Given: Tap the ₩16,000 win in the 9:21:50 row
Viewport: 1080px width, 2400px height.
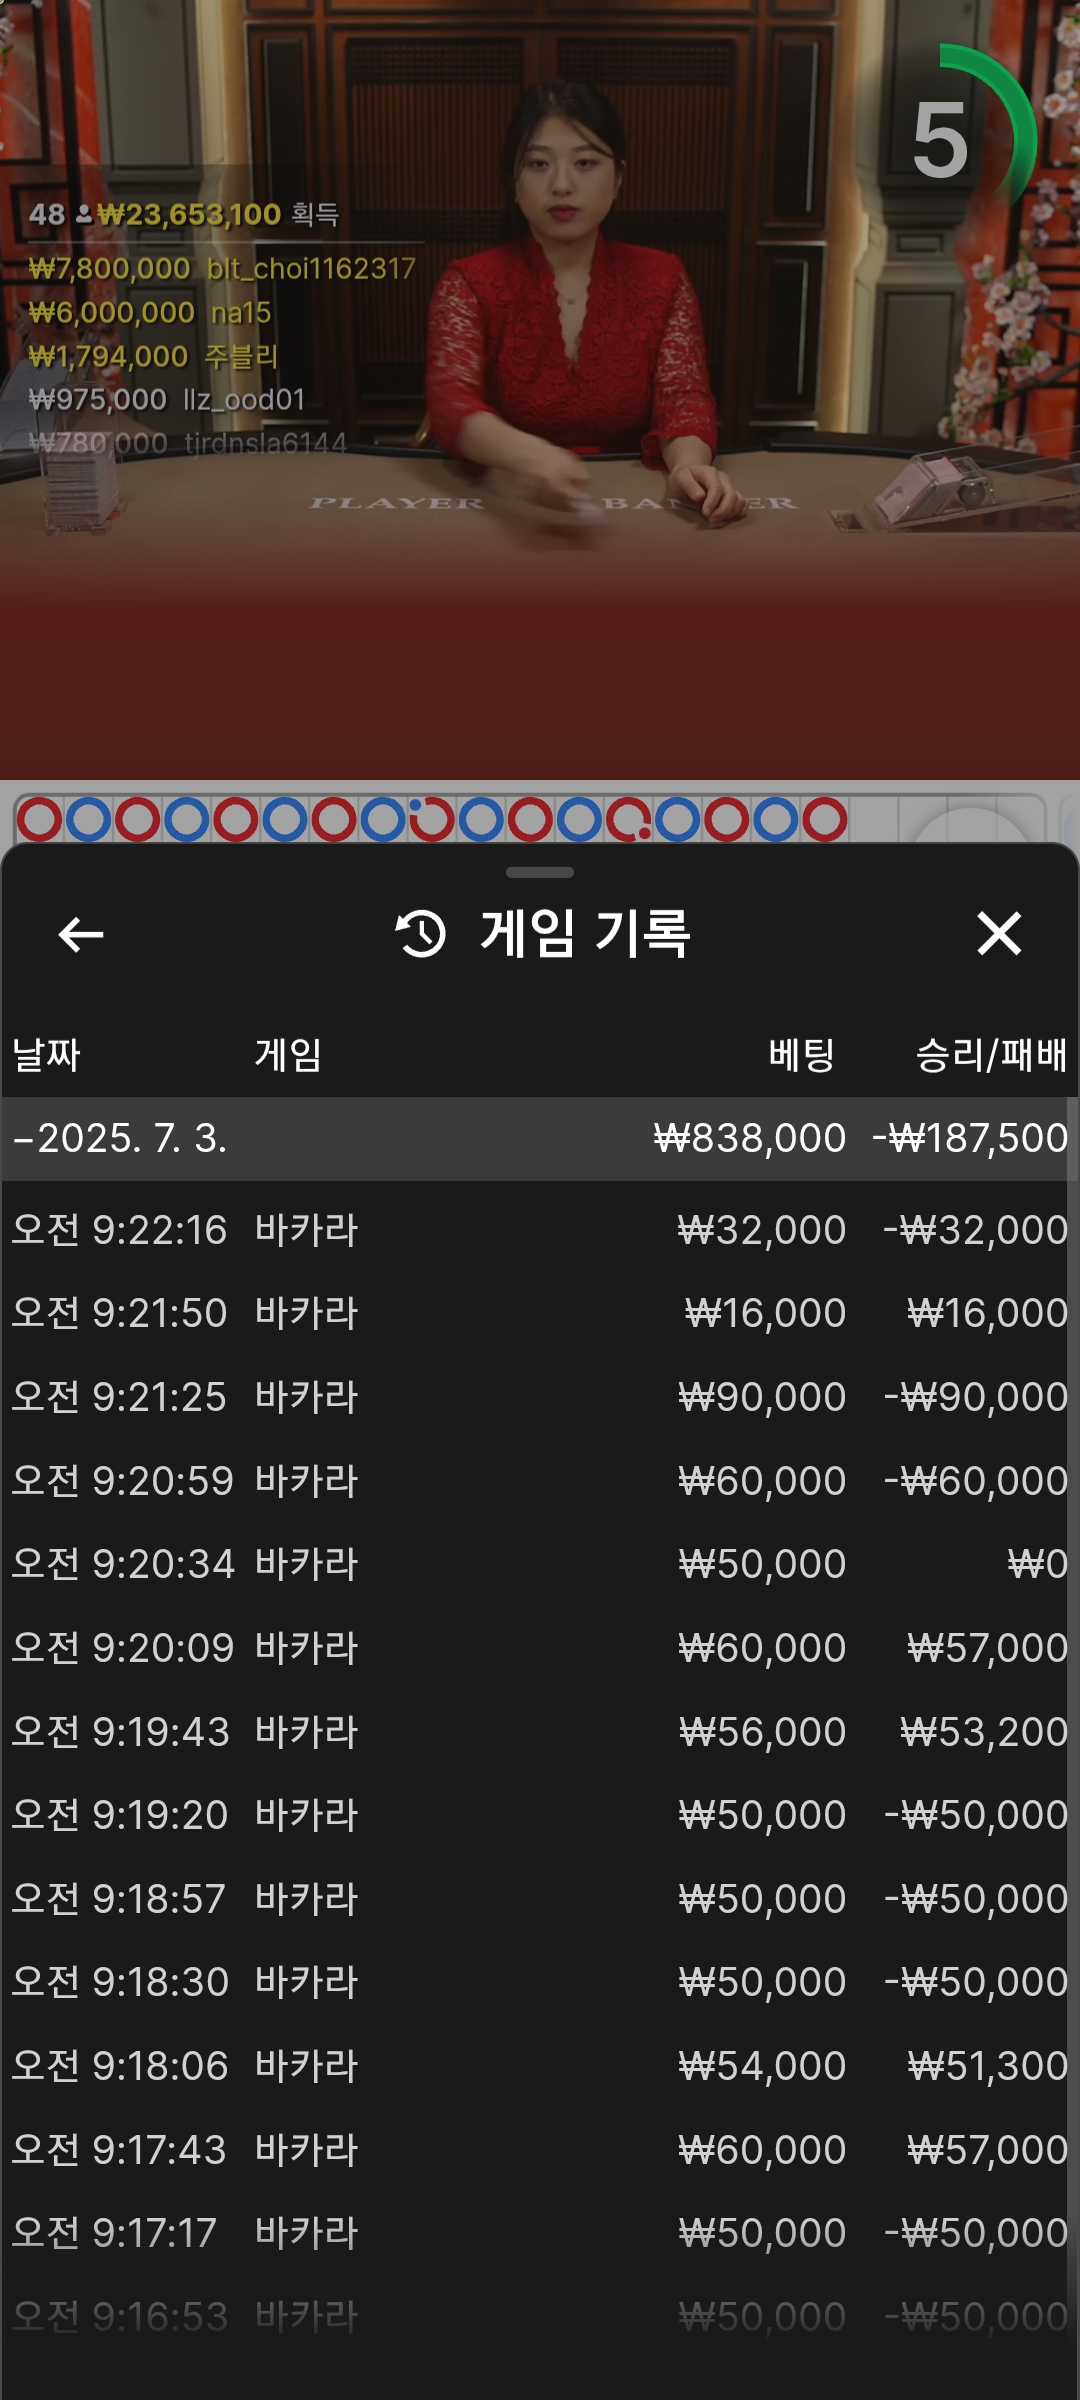Looking at the screenshot, I should coord(988,1314).
